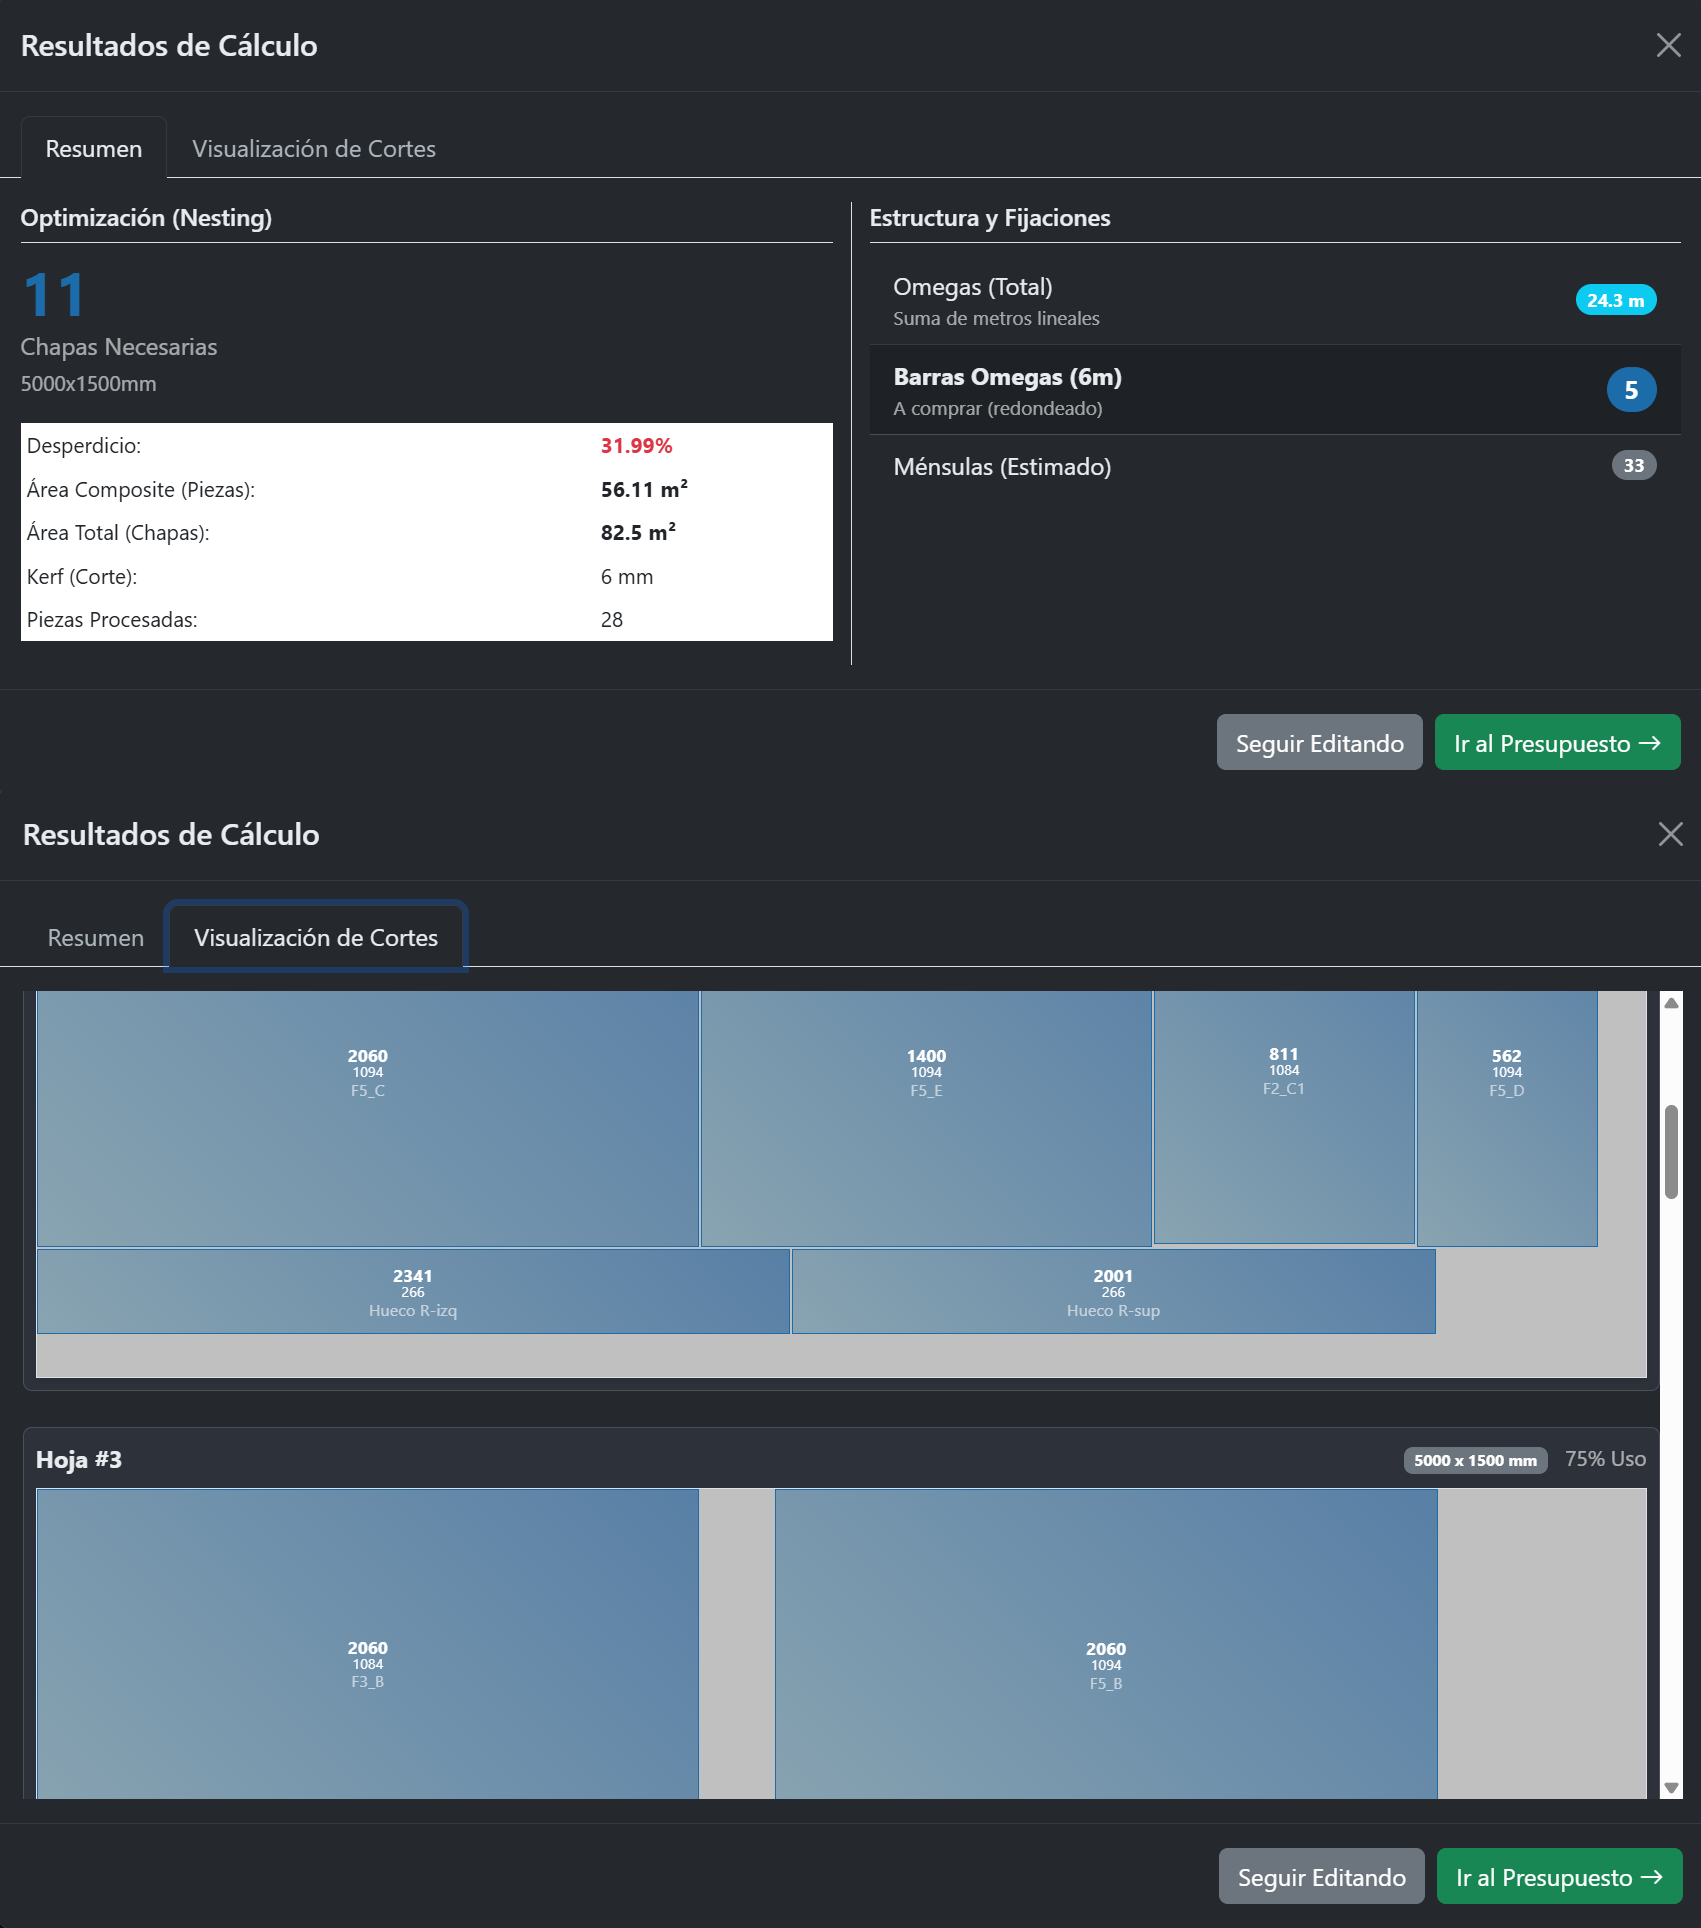Screen dimensions: 1701x1928
Task: Select the F5_C piece 2060 x 1094
Action: pos(367,1119)
